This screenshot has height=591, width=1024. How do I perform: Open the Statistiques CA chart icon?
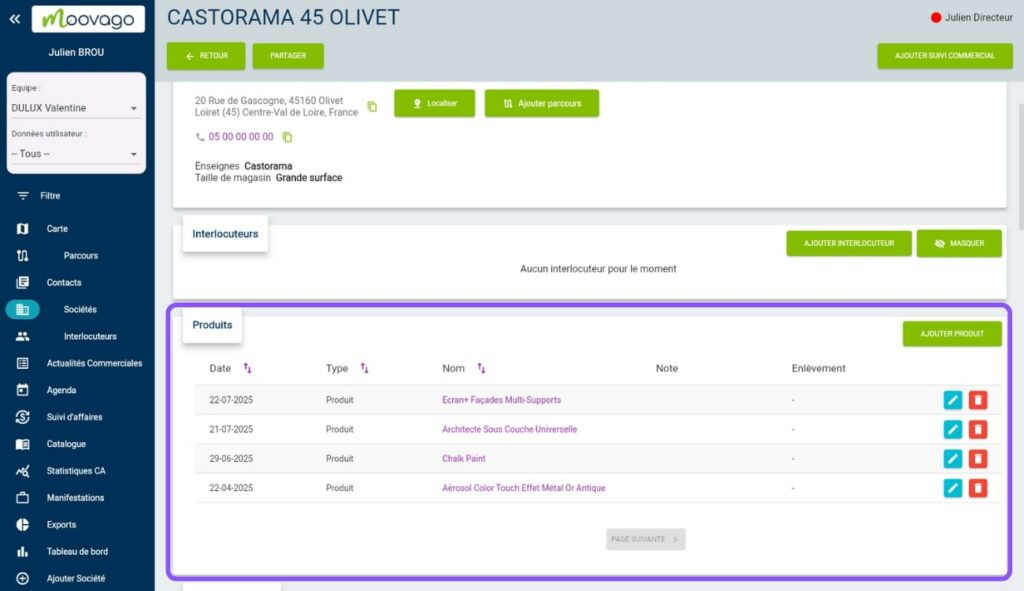click(23, 471)
